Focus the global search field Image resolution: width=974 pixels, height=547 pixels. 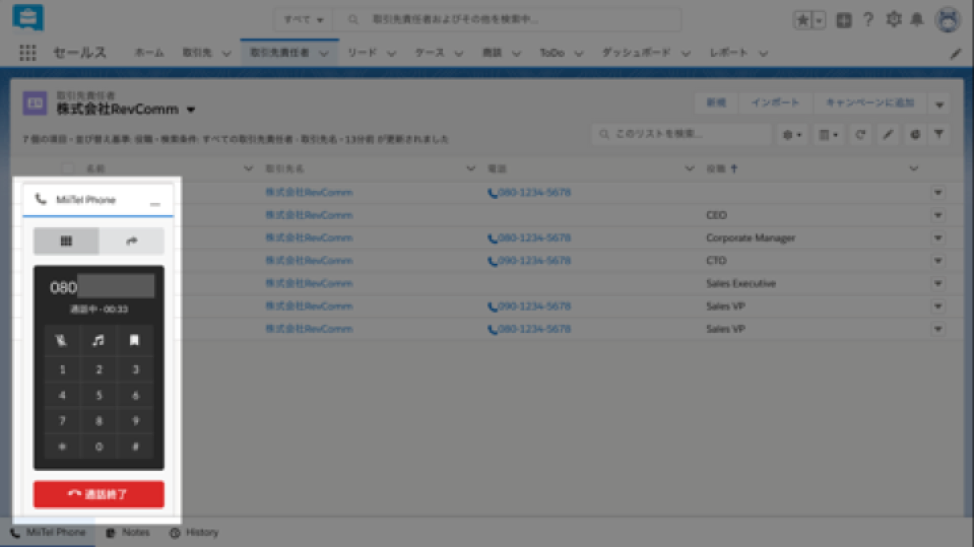(x=507, y=20)
